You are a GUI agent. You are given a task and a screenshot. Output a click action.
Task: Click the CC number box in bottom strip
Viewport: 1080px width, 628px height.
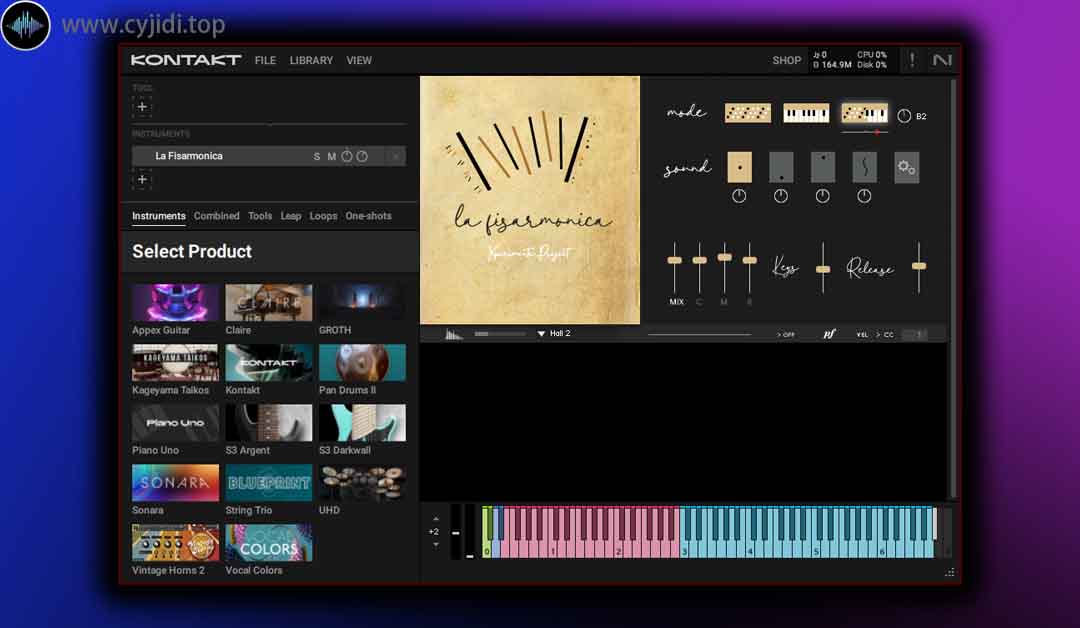[x=915, y=335]
